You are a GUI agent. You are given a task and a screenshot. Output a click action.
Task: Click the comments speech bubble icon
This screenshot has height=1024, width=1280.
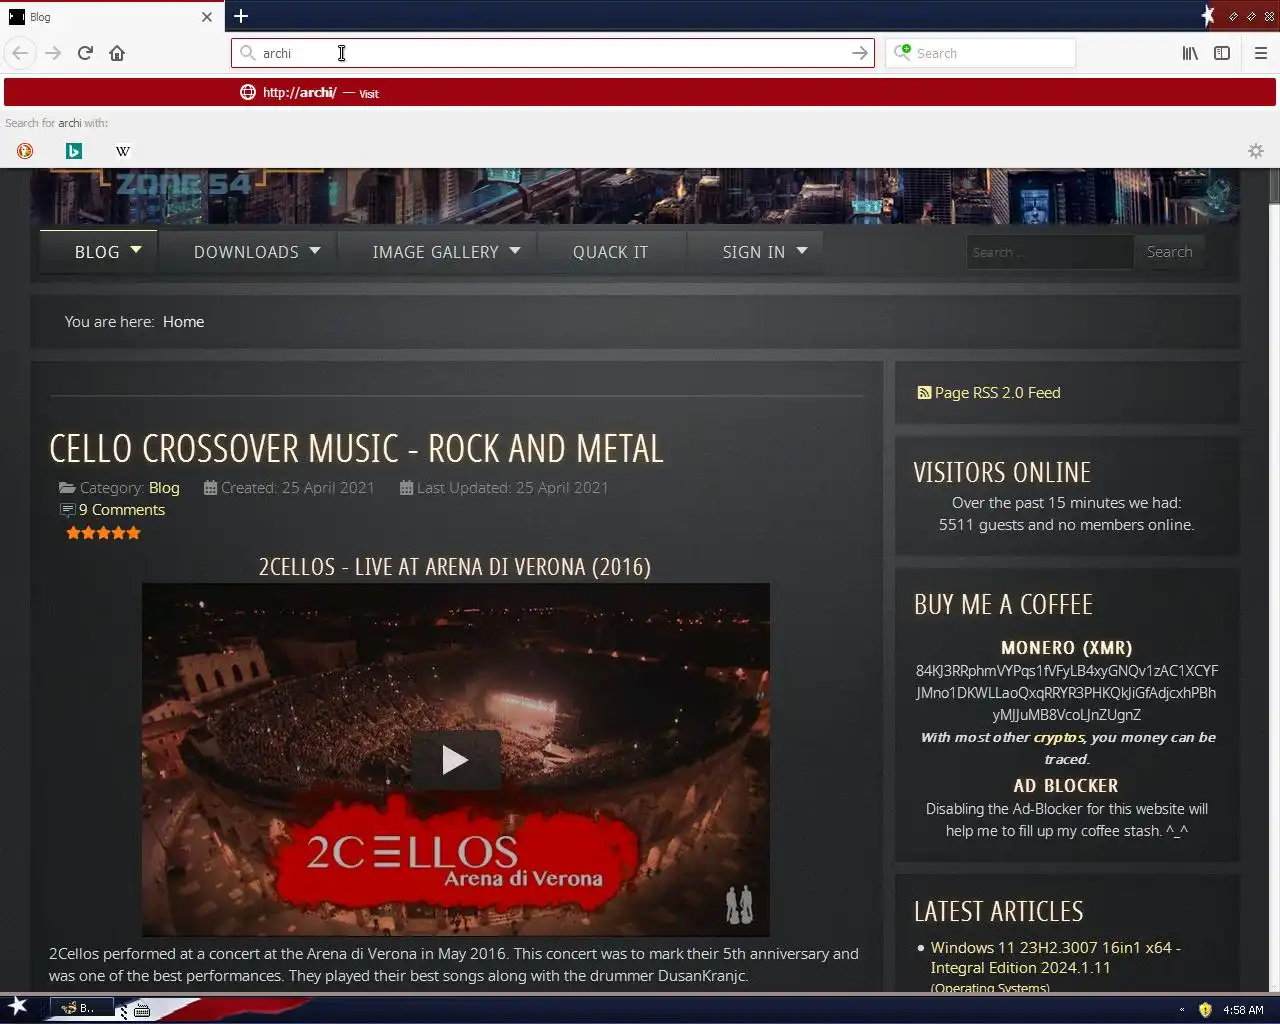coord(68,510)
